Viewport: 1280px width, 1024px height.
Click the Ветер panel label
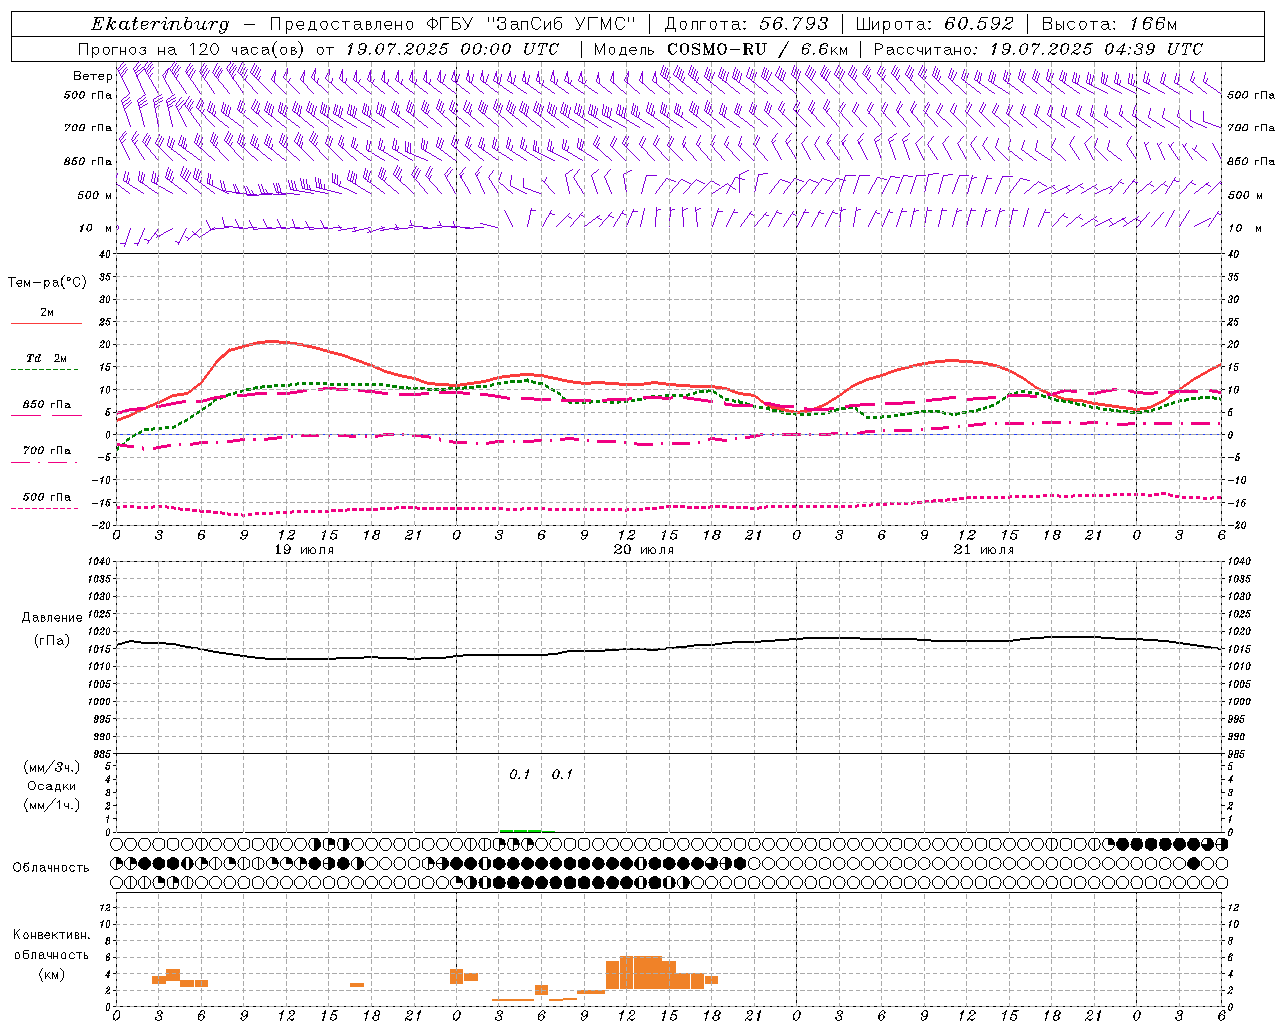click(92, 76)
